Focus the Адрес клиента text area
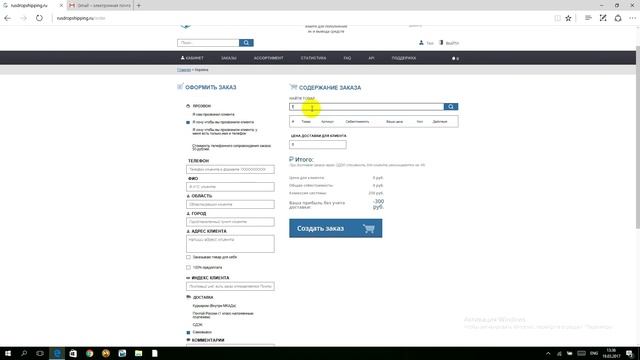 coord(230,244)
